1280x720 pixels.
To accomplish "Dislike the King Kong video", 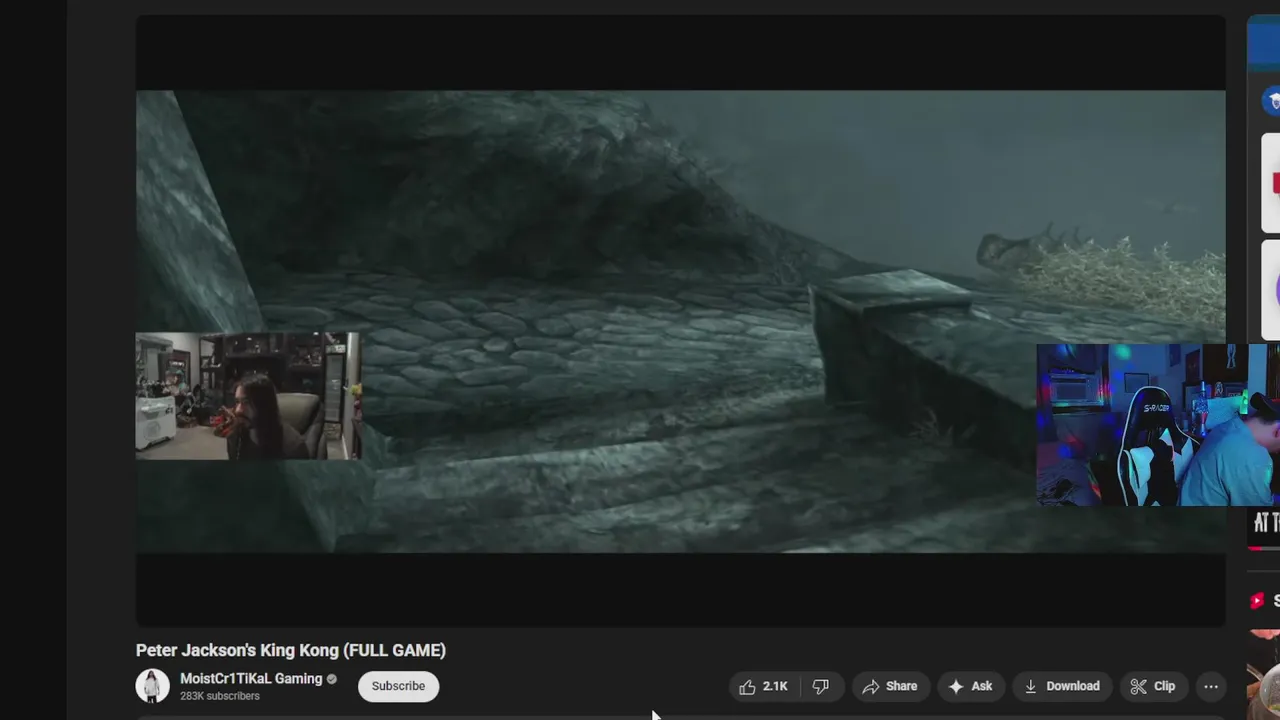I will pyautogui.click(x=821, y=686).
